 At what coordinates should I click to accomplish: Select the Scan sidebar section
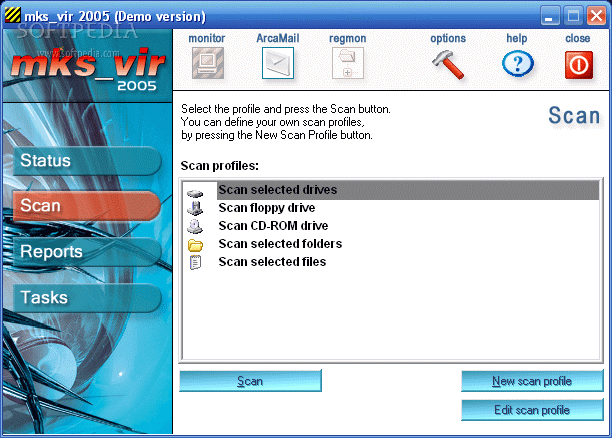coord(87,206)
